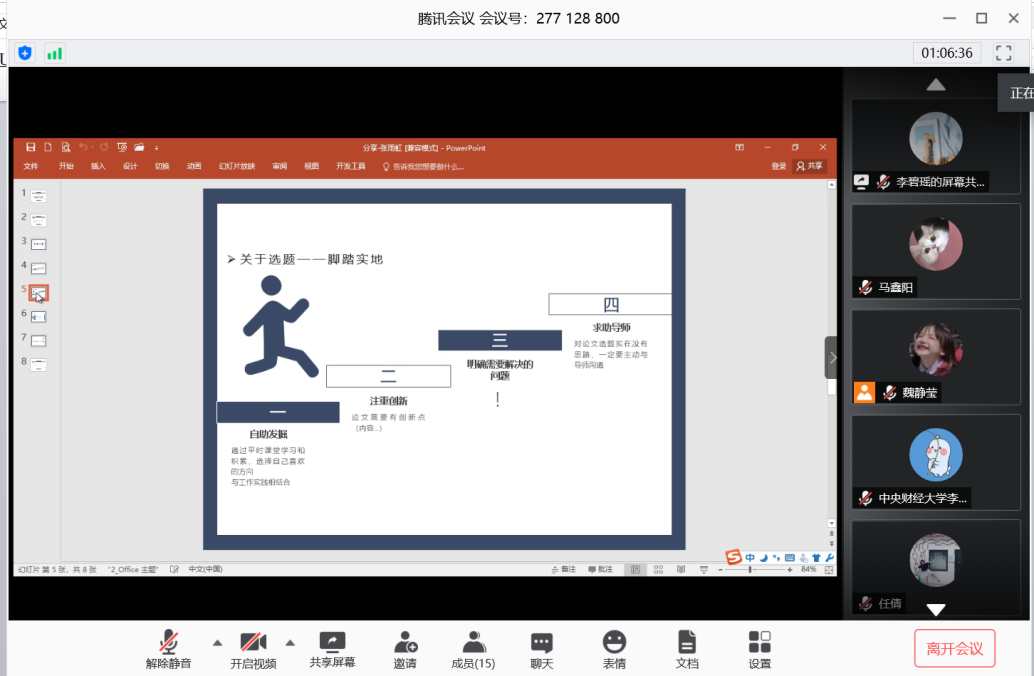Open the 文档 documents icon
This screenshot has width=1034, height=676.
click(x=687, y=642)
